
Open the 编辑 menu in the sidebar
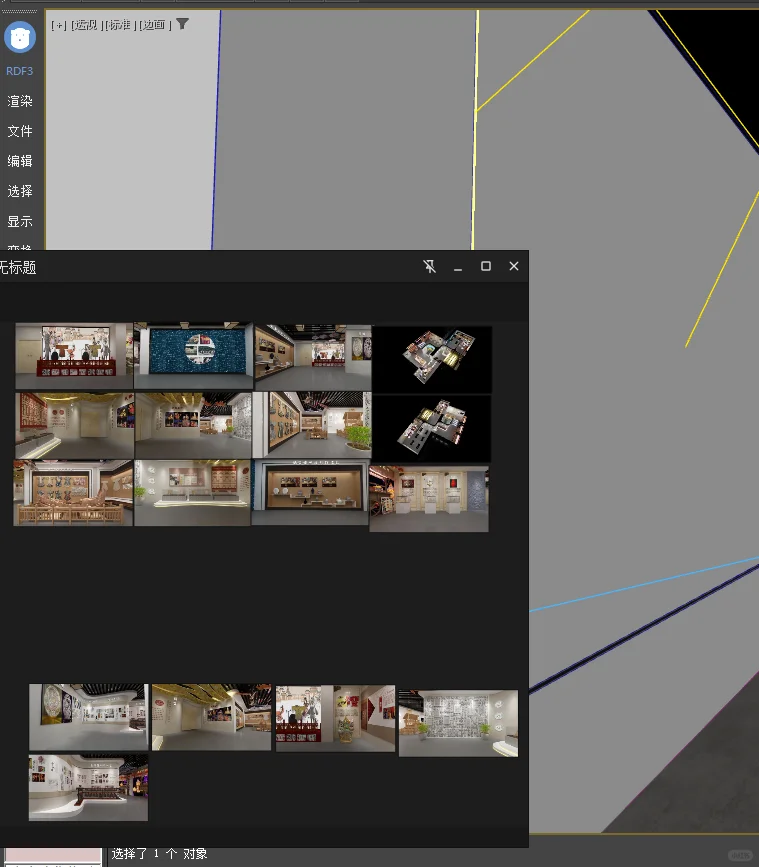[x=20, y=161]
